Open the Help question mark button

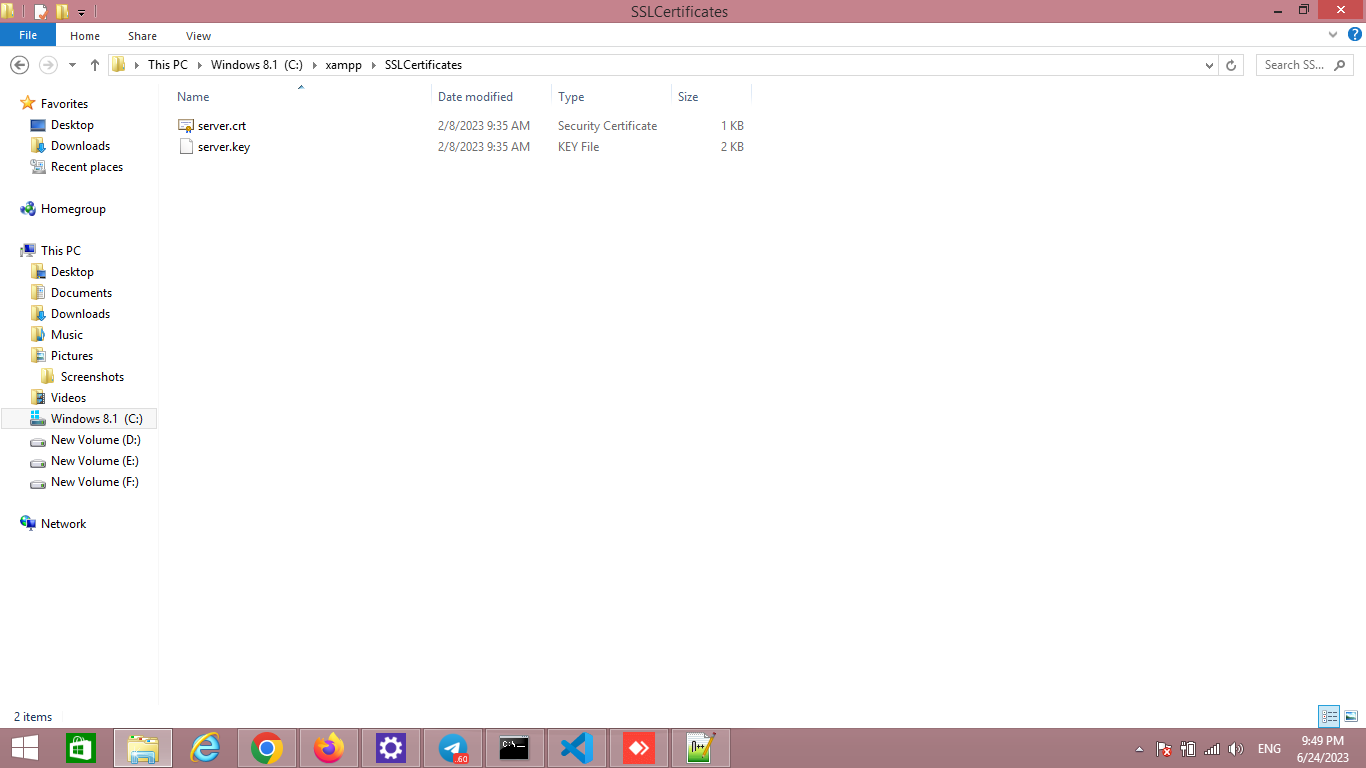coord(1355,35)
